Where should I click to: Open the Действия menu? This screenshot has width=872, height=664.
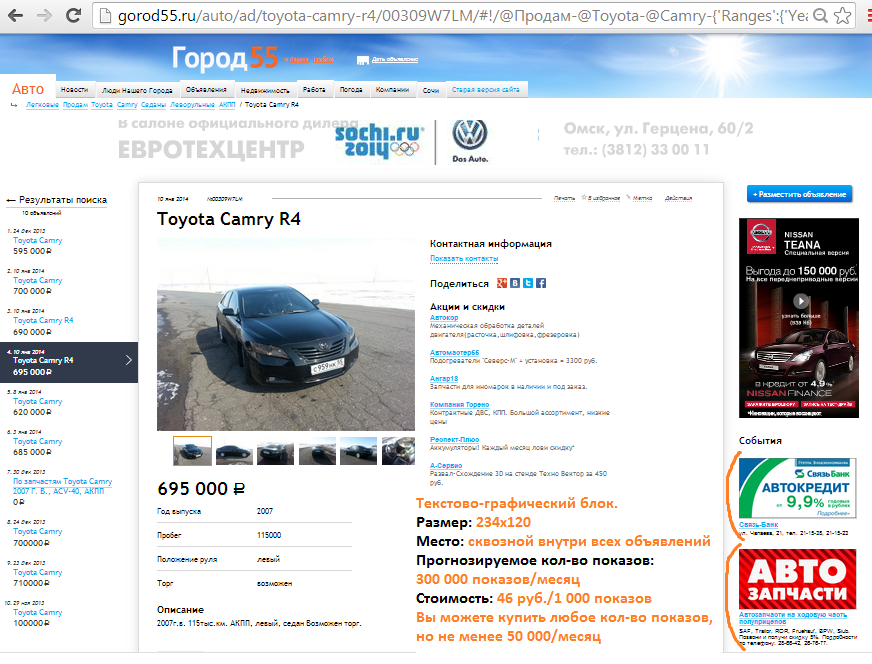[678, 198]
